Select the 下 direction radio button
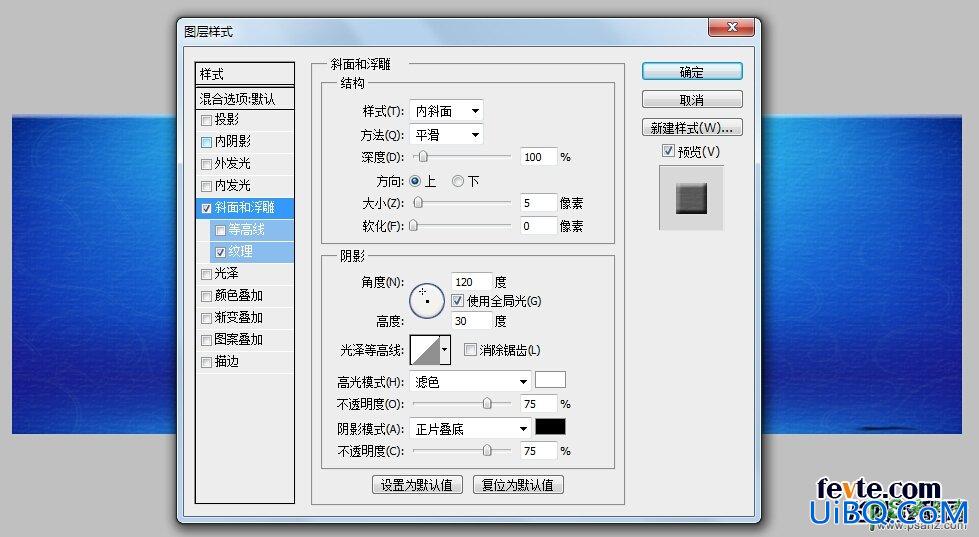 [458, 181]
